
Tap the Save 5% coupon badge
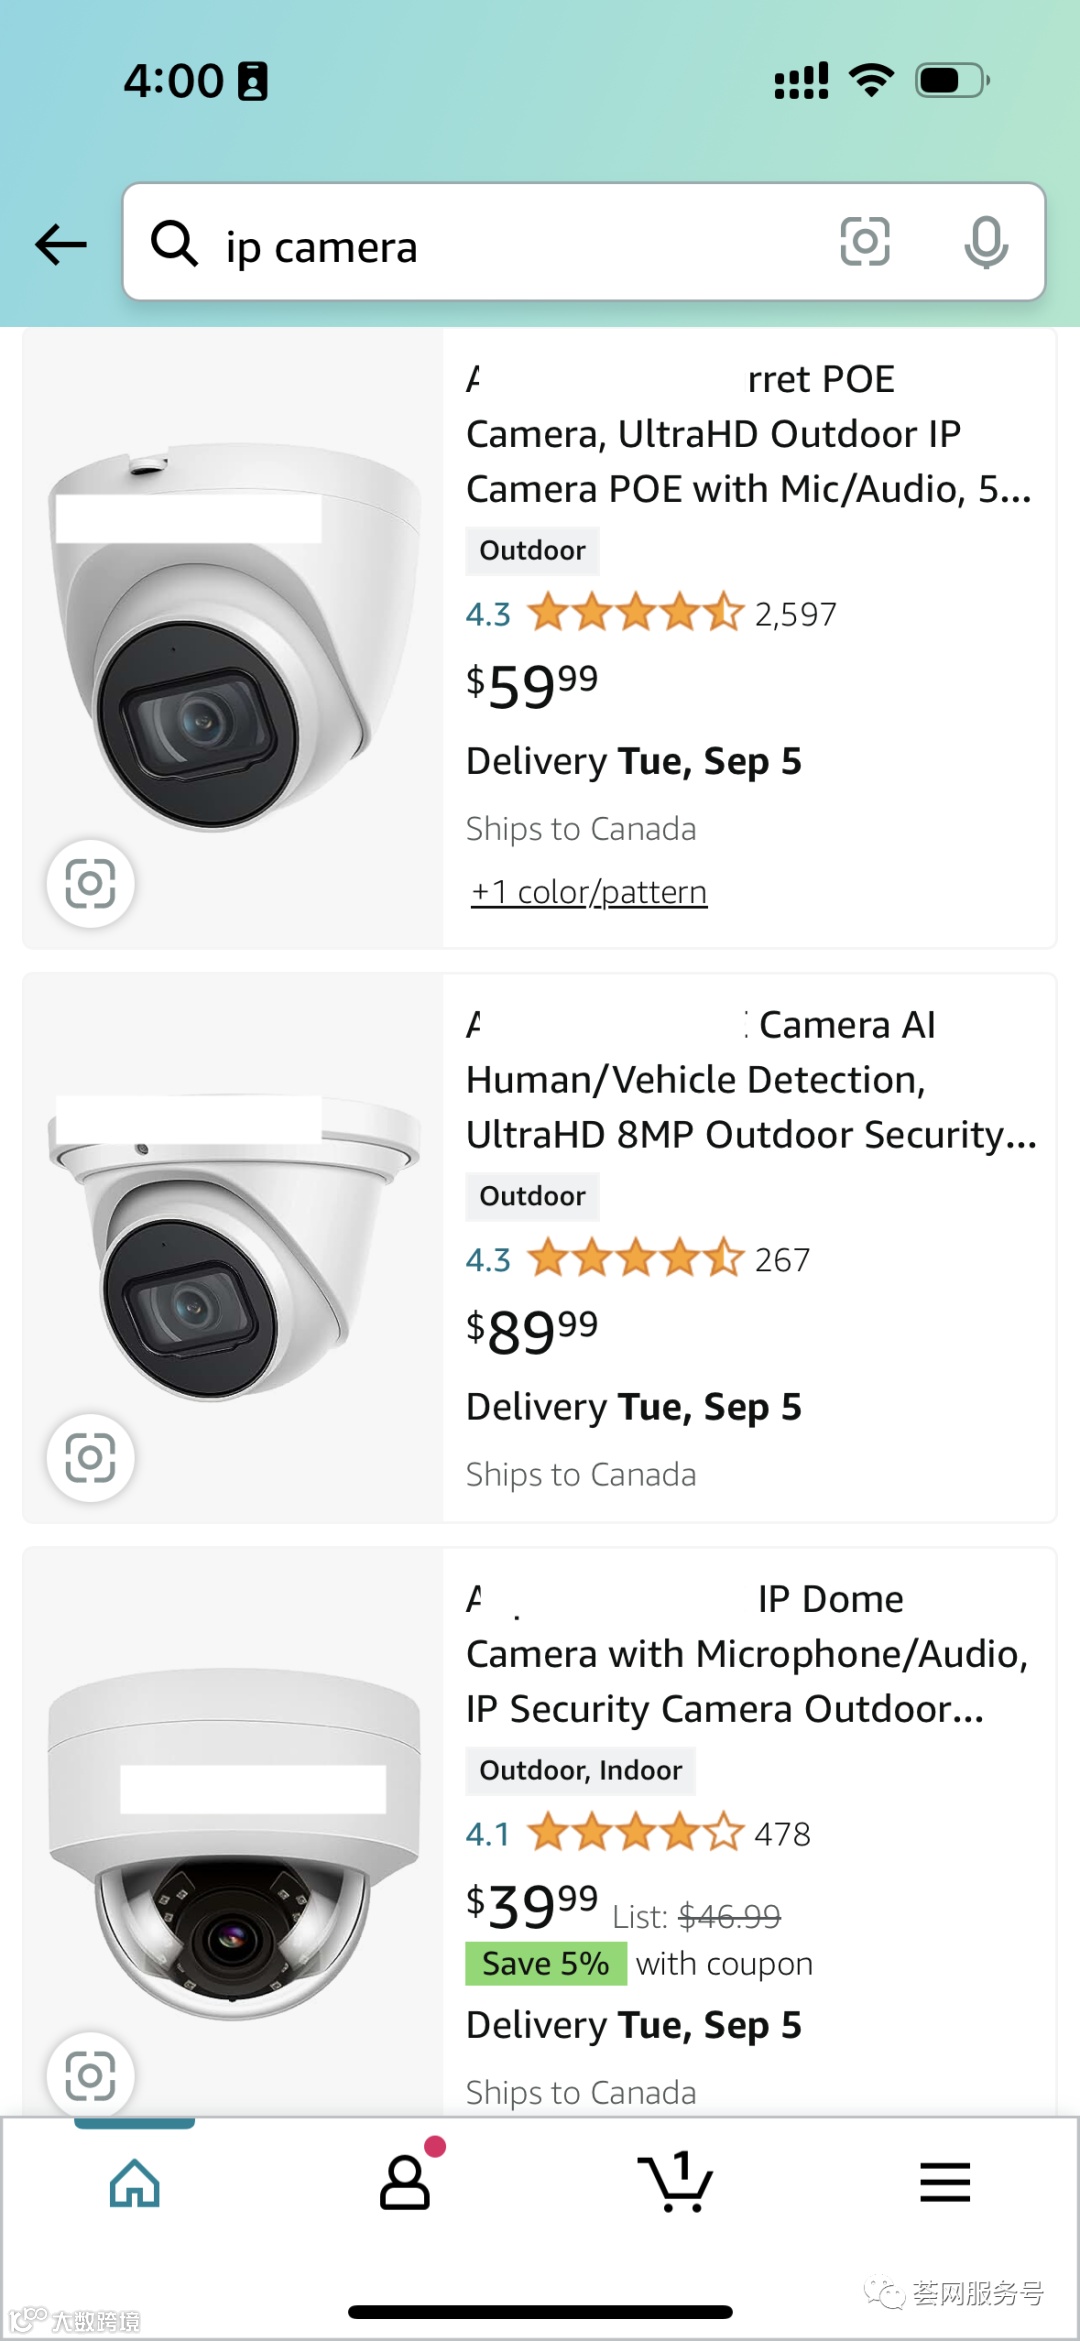(x=546, y=1964)
